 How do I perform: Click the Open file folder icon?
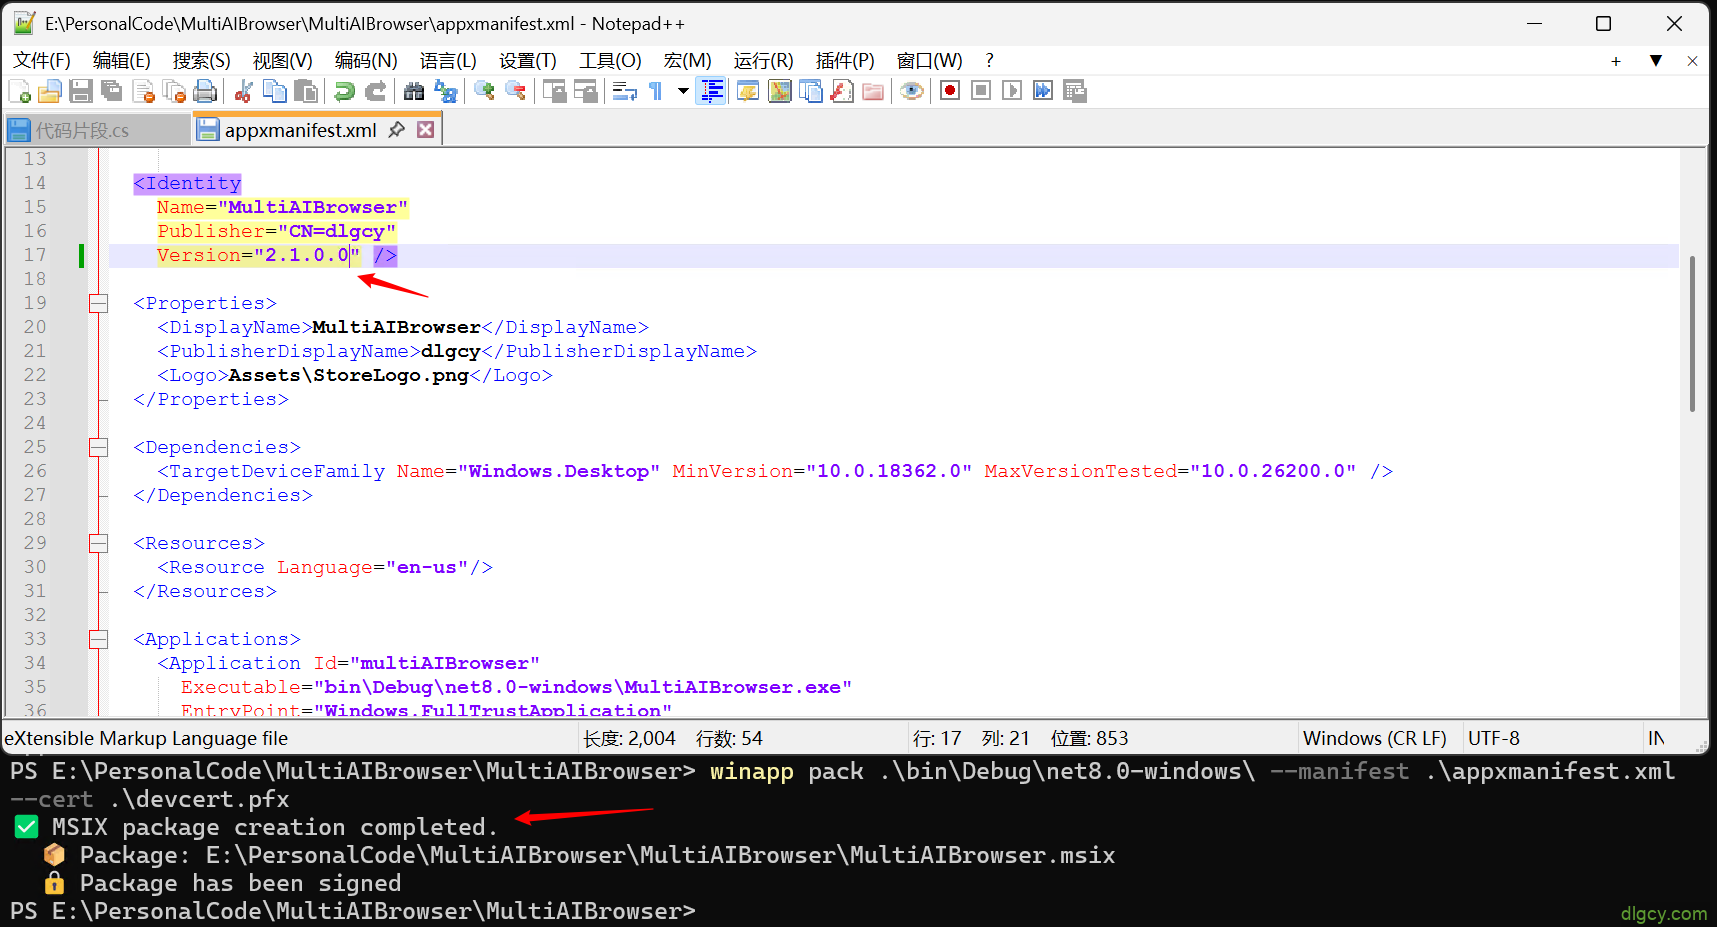(x=49, y=92)
